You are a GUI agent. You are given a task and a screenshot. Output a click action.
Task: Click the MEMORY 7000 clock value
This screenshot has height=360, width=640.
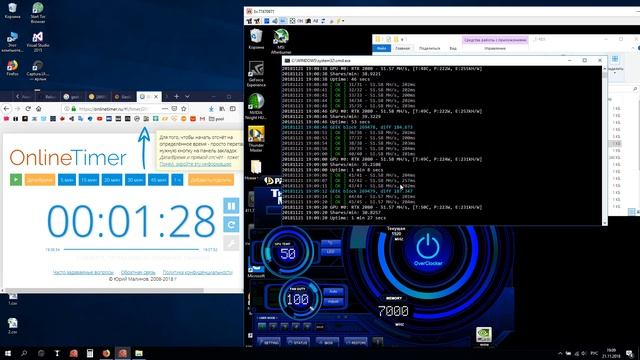point(393,311)
